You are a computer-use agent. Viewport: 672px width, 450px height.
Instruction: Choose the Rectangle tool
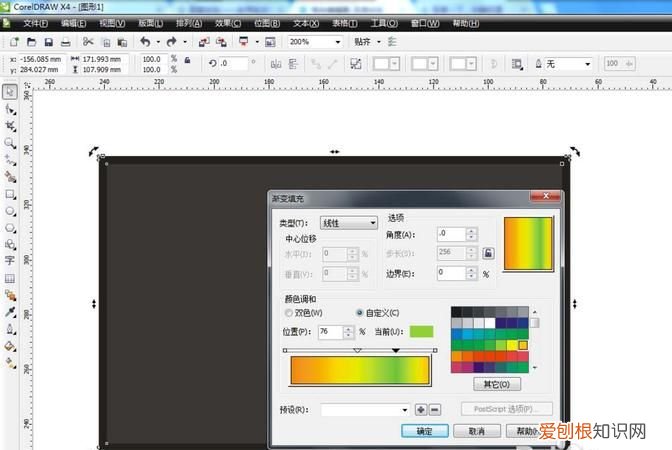click(10, 194)
